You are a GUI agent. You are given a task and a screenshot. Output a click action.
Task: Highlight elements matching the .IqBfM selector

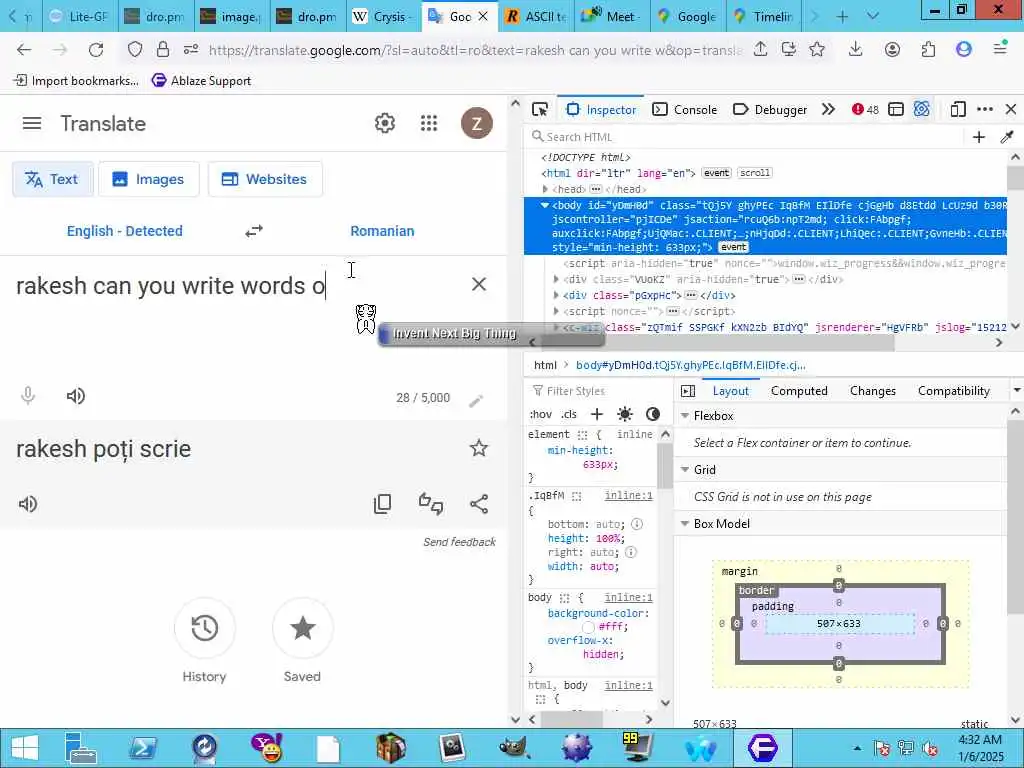click(x=577, y=496)
